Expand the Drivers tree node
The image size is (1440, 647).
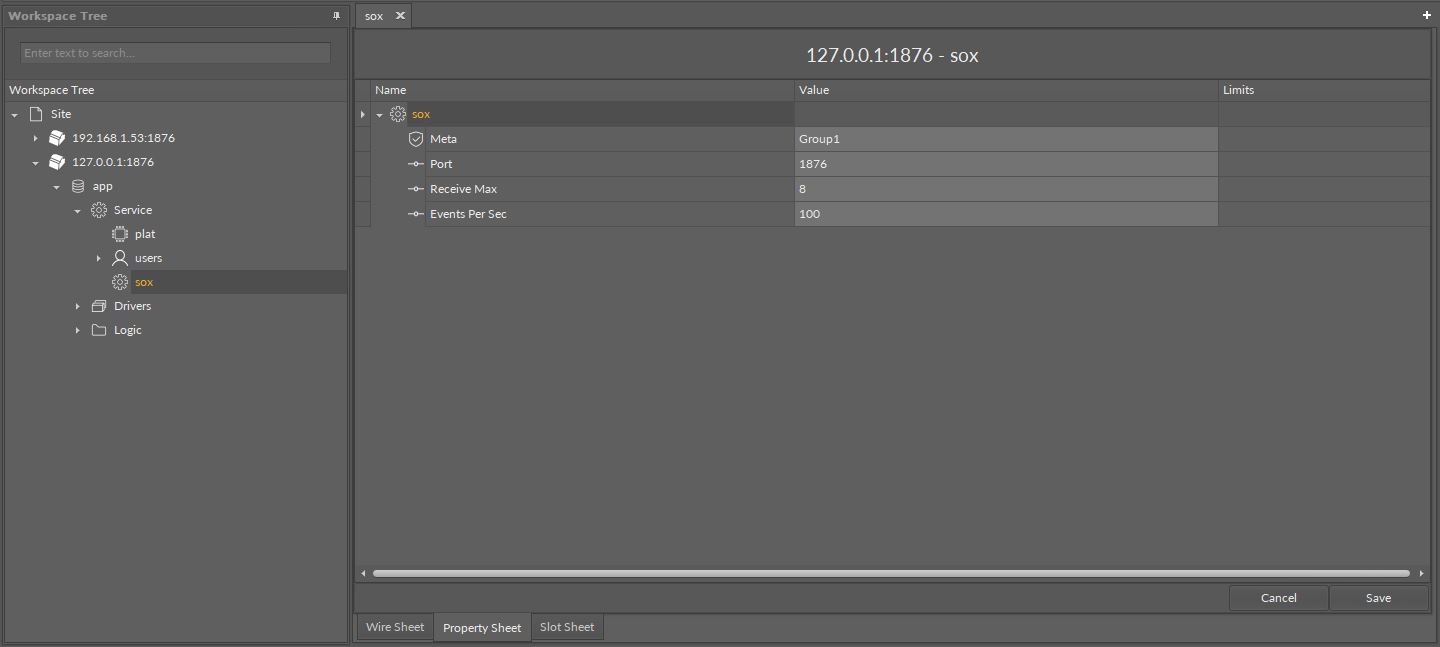[78, 306]
